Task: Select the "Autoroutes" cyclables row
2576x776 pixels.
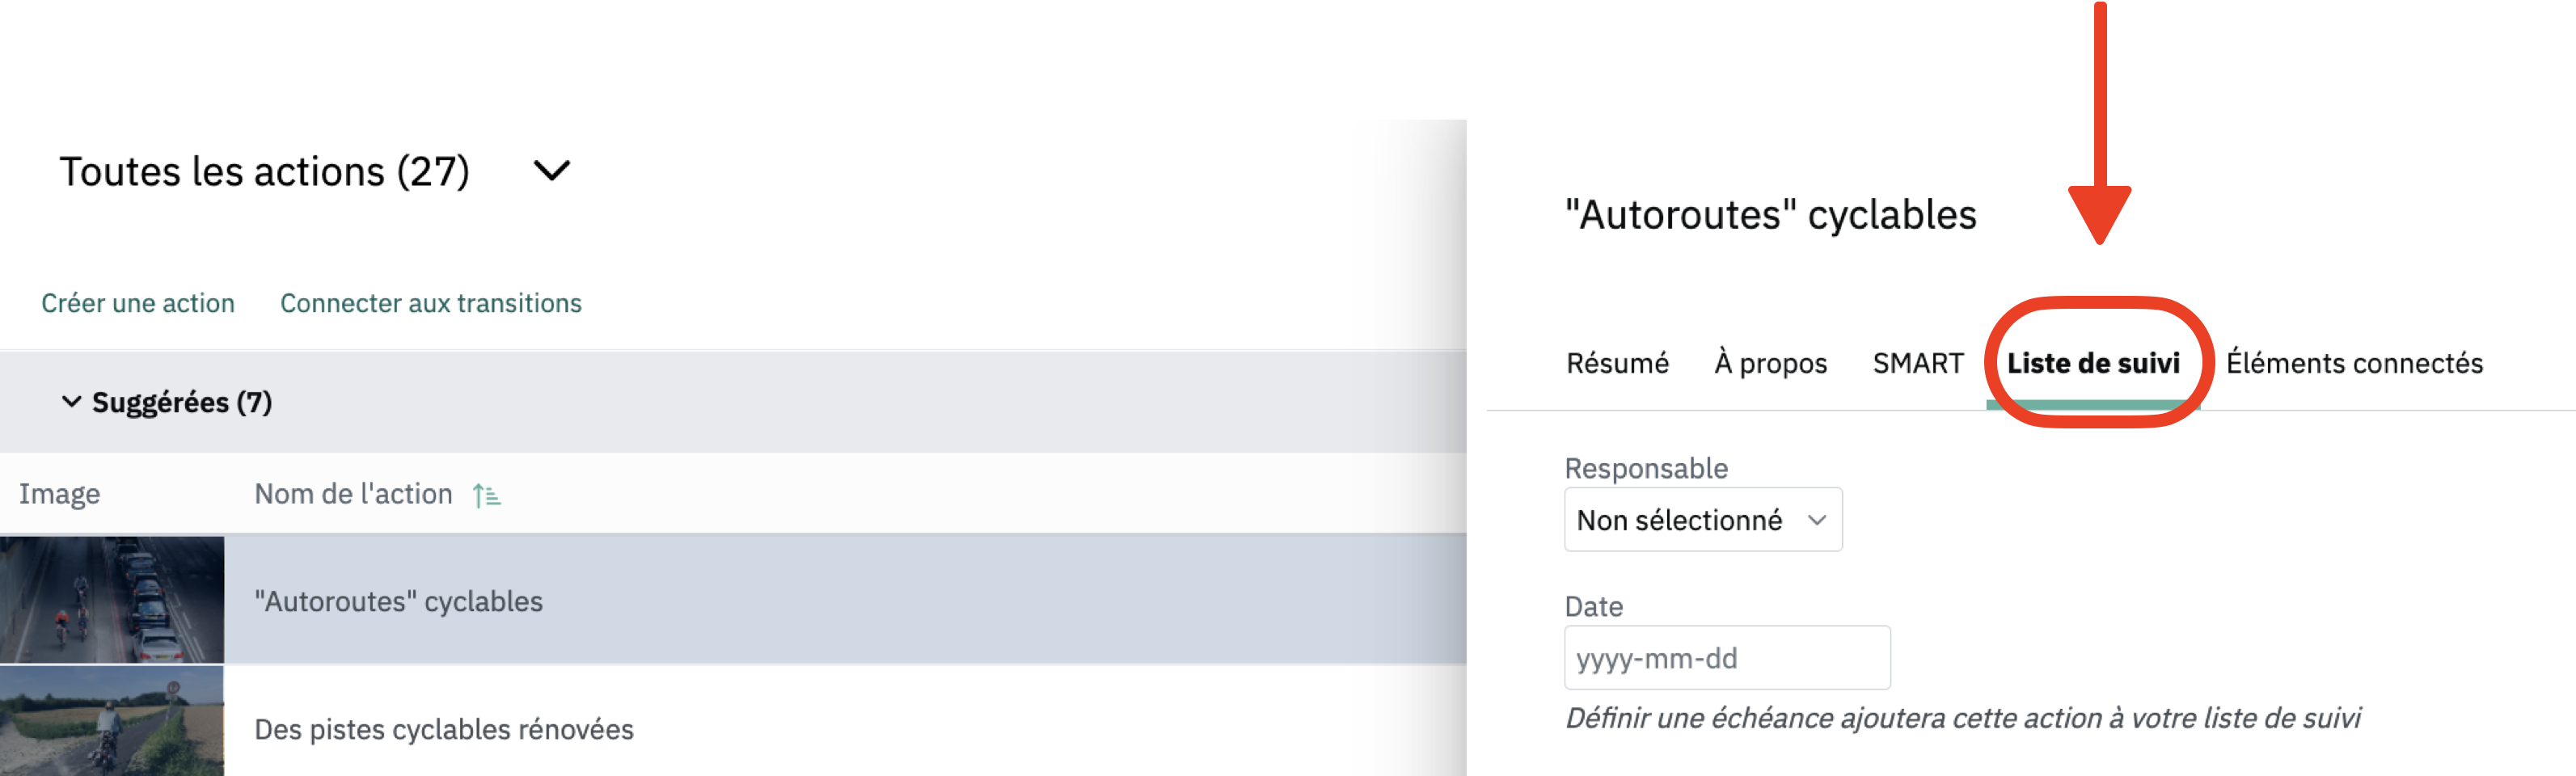Action: point(733,600)
